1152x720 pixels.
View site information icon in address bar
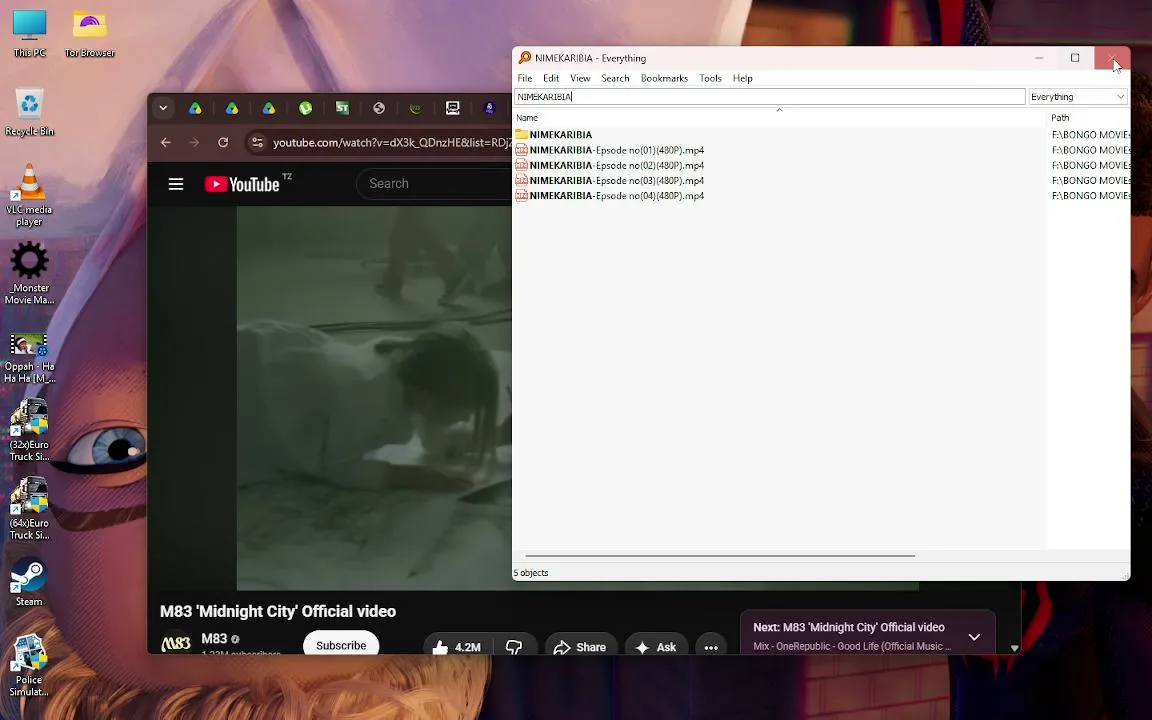(x=257, y=143)
